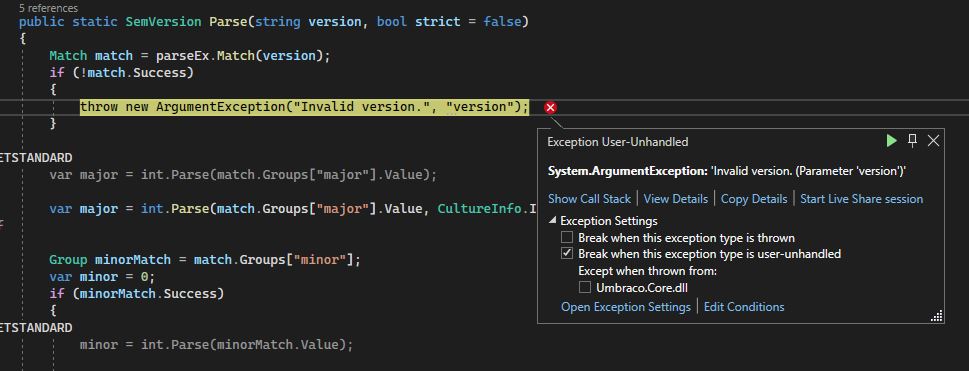Click Edit Conditions link
This screenshot has height=371, width=969.
[x=744, y=307]
